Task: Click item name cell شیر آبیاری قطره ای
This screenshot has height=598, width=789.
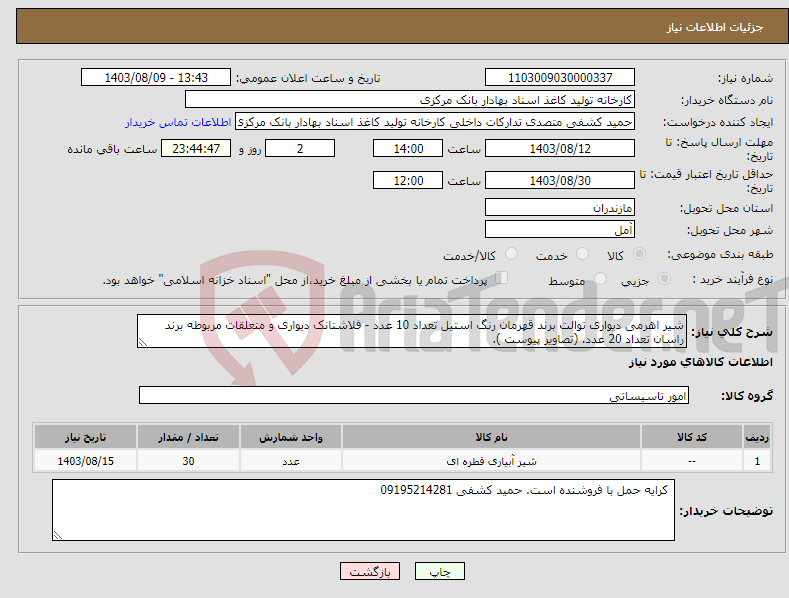Action: coord(491,461)
